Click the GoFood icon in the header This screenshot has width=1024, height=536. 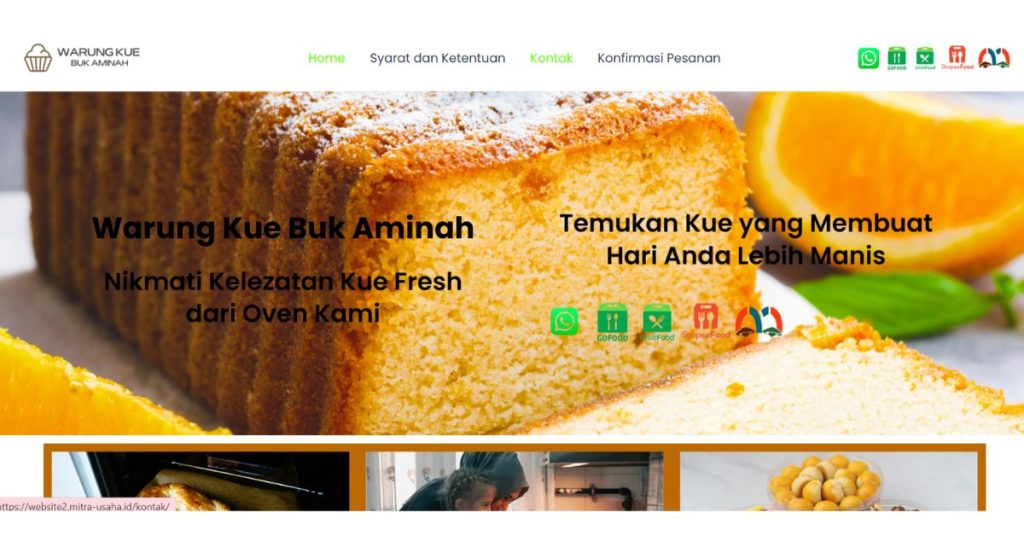897,58
